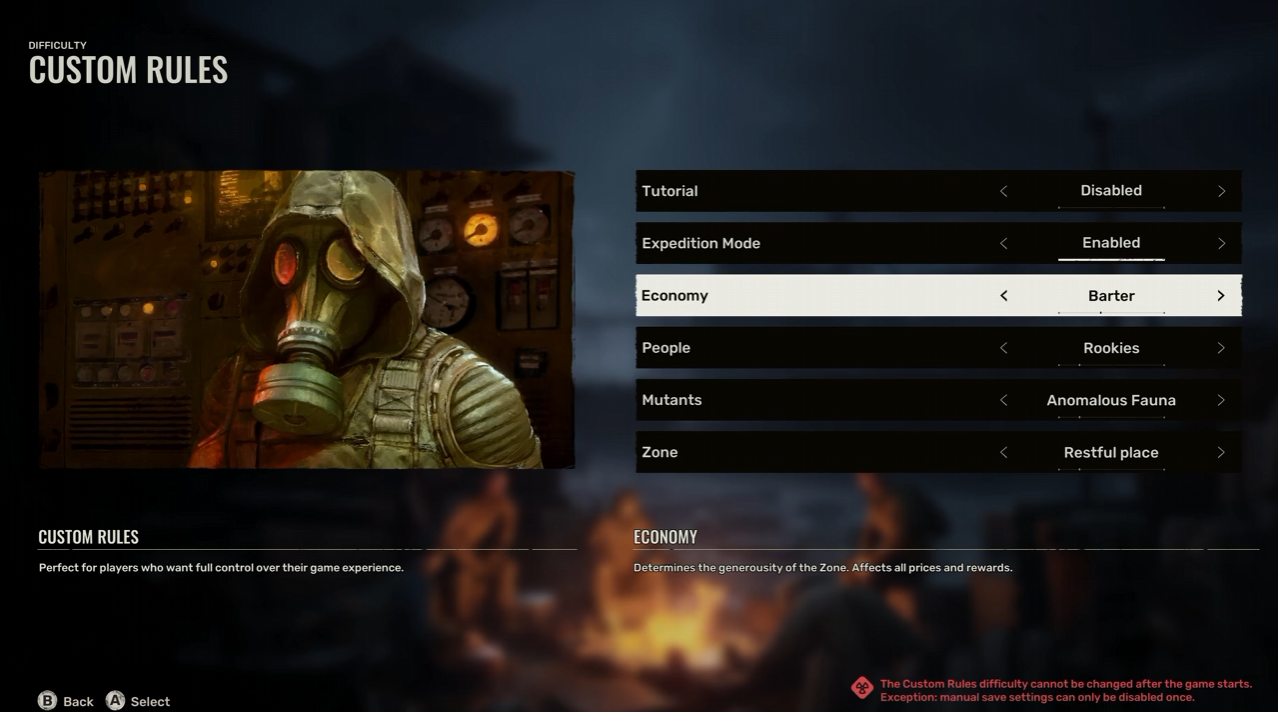Select the Mutants setting label

click(x=672, y=400)
